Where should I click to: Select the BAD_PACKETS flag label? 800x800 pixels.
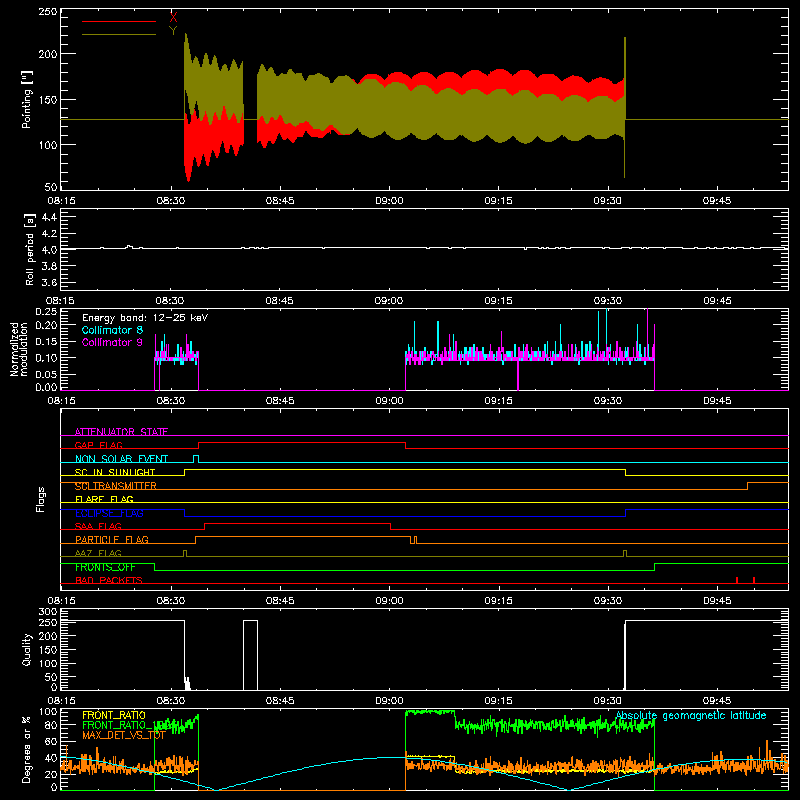109,580
